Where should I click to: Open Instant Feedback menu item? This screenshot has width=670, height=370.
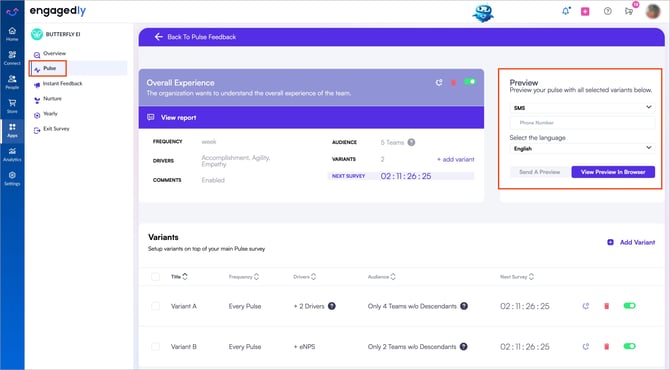pos(62,84)
